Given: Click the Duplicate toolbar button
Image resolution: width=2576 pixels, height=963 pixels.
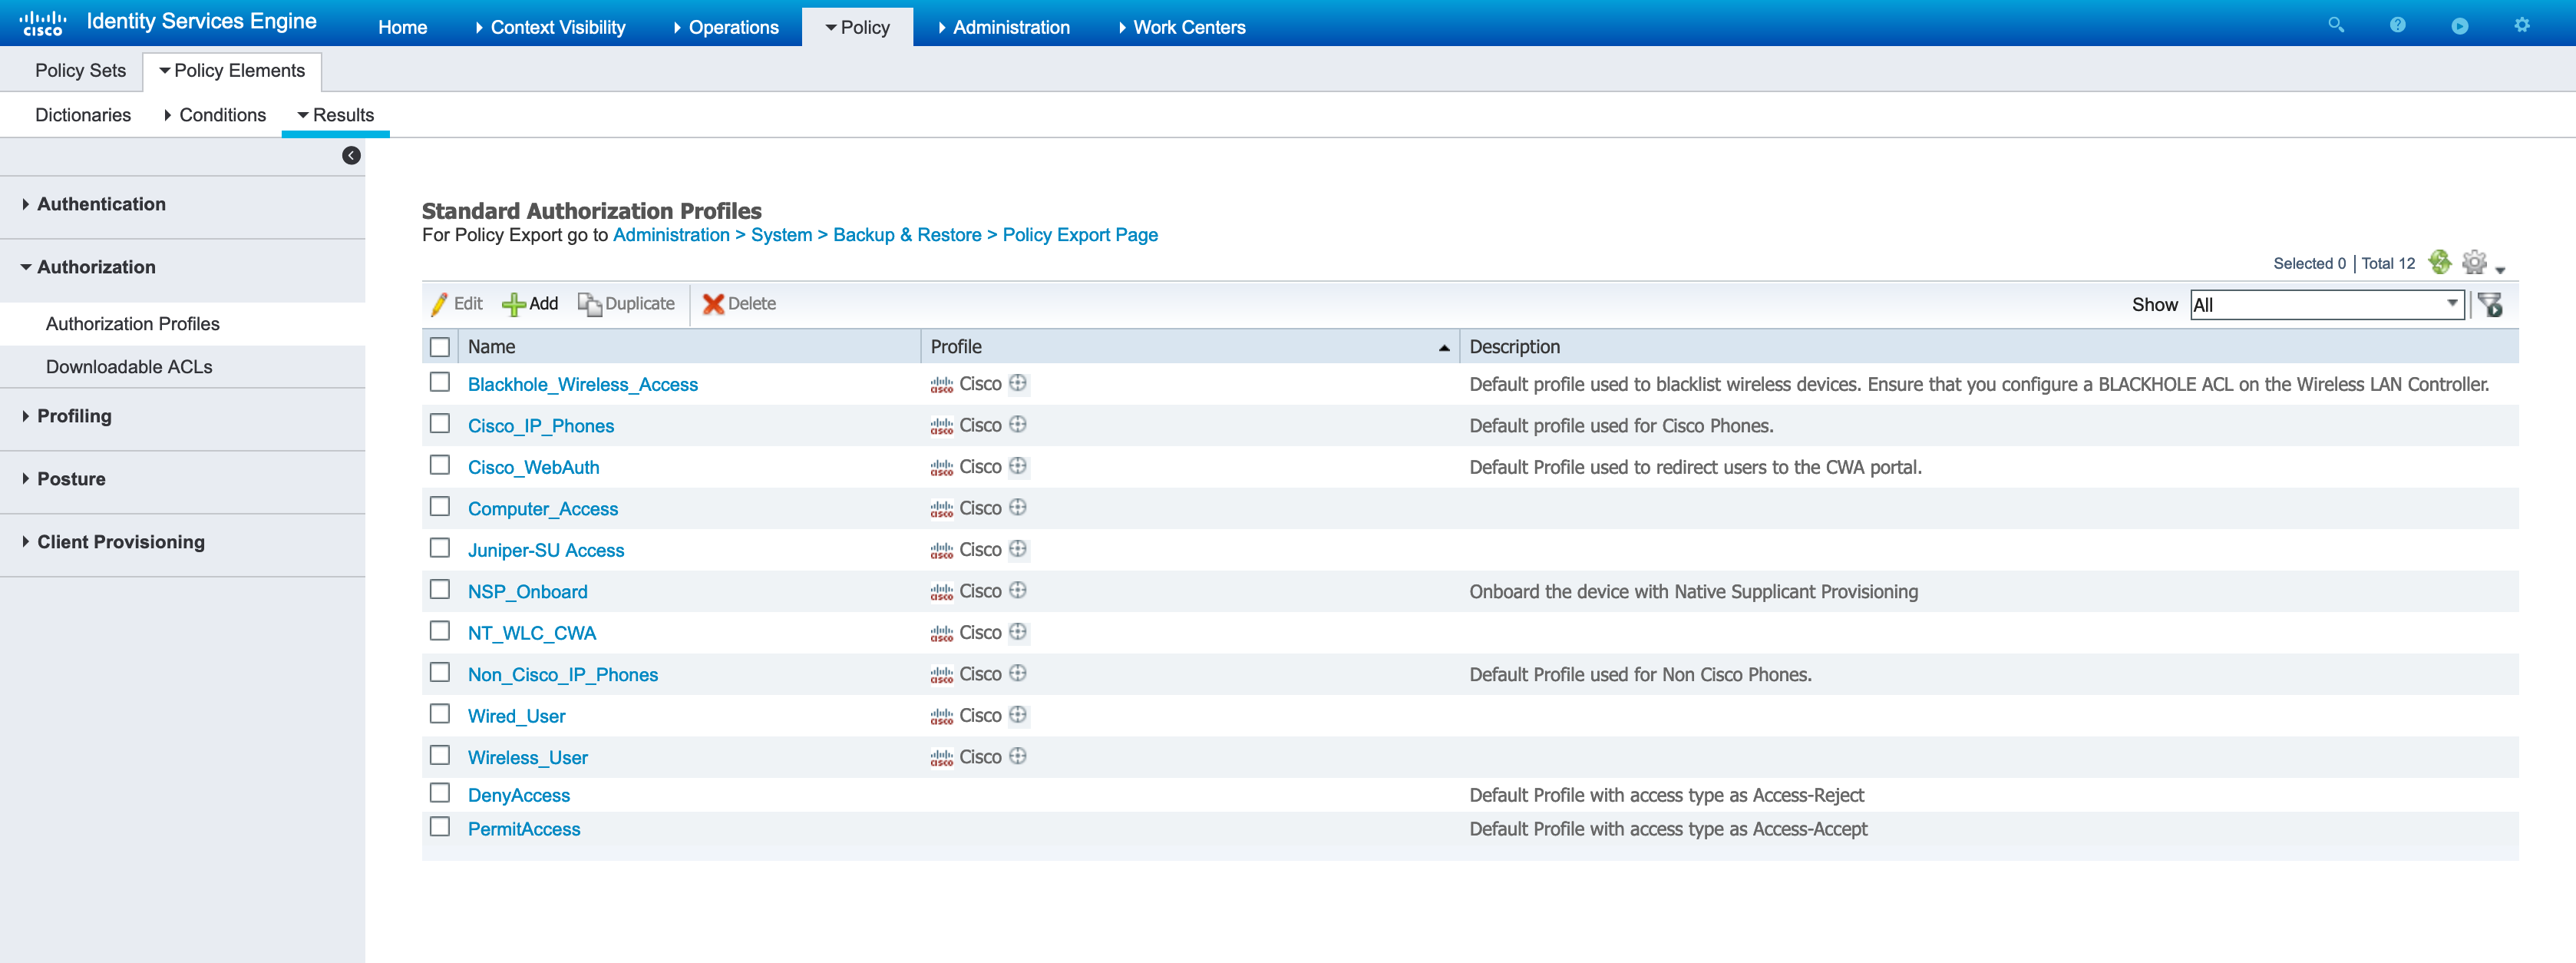Looking at the screenshot, I should (x=626, y=304).
